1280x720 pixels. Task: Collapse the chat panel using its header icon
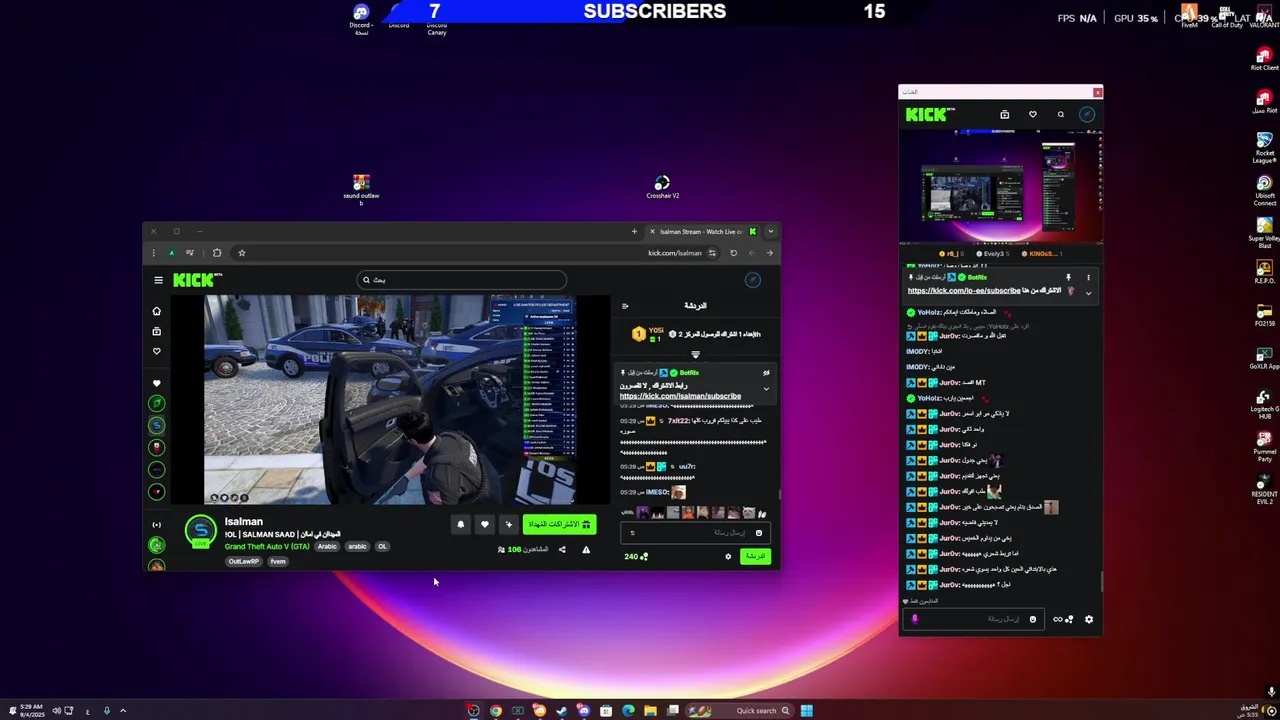625,306
